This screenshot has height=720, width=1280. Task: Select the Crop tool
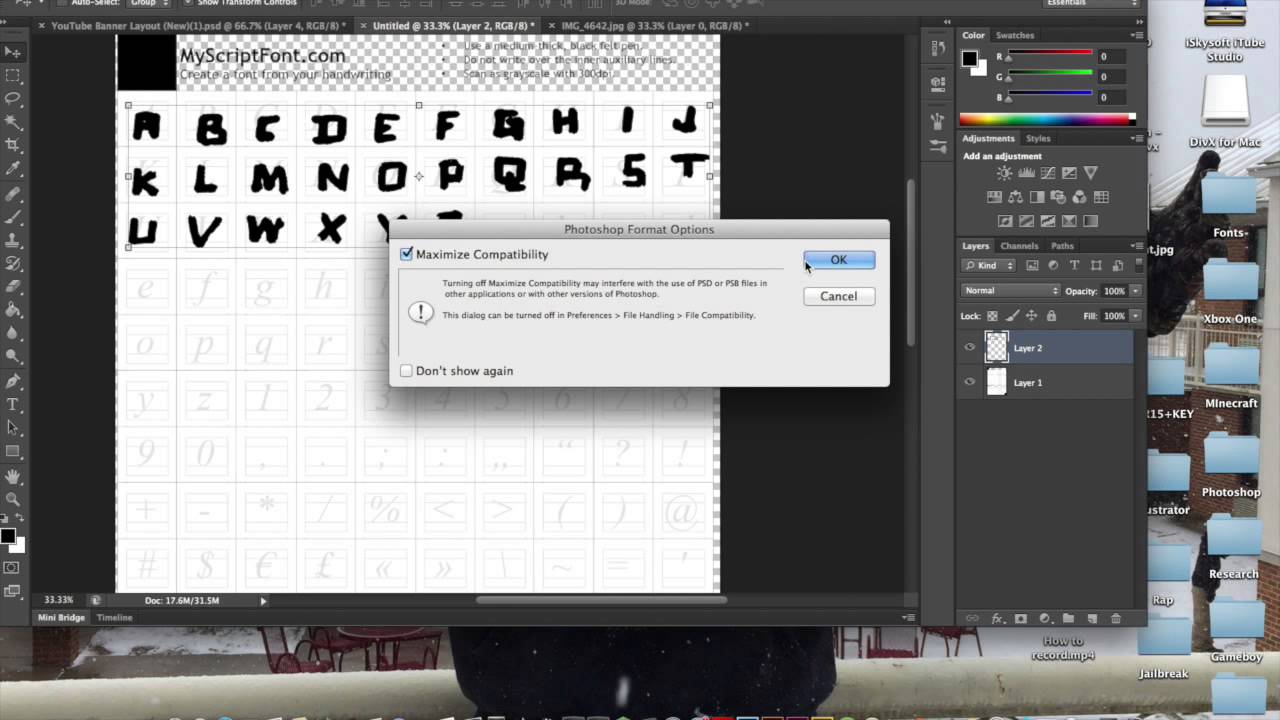(13, 145)
